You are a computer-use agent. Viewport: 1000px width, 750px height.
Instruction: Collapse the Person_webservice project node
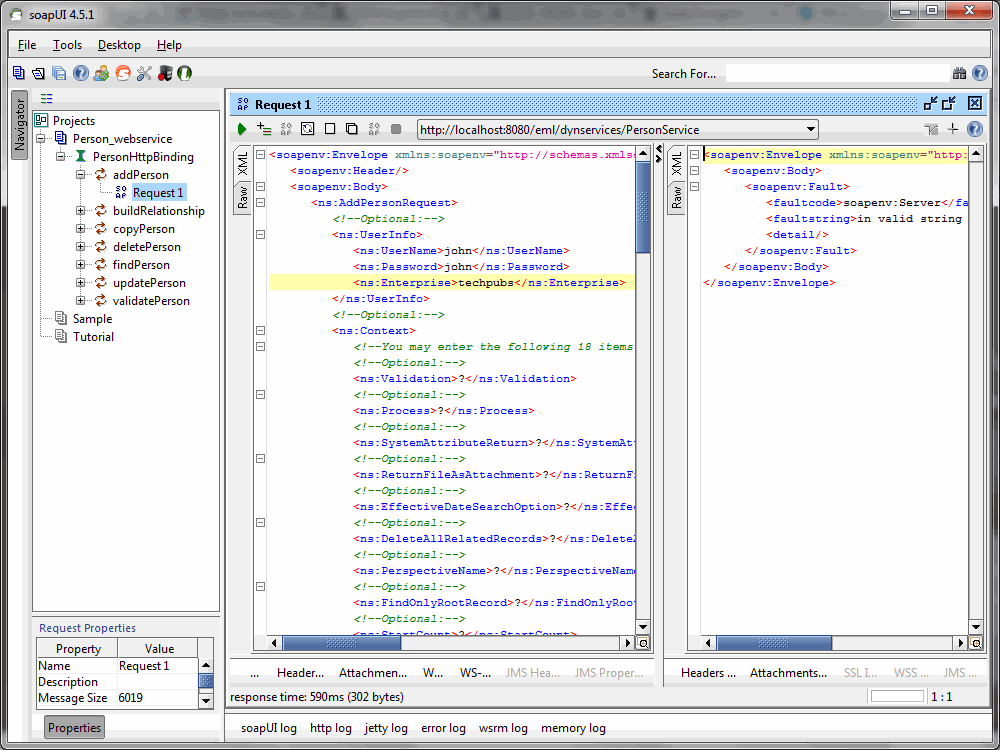click(x=41, y=138)
